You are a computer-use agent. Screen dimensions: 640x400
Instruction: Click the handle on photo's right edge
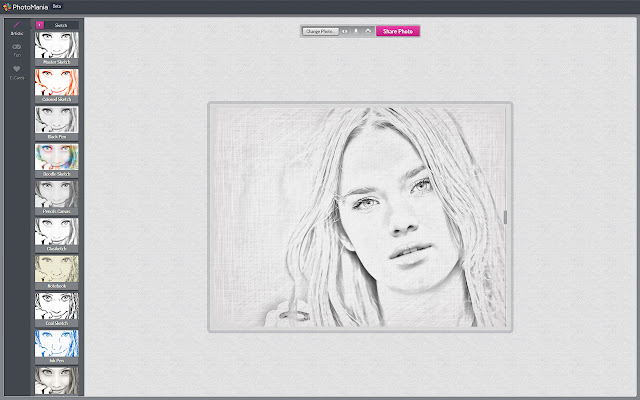(x=505, y=217)
